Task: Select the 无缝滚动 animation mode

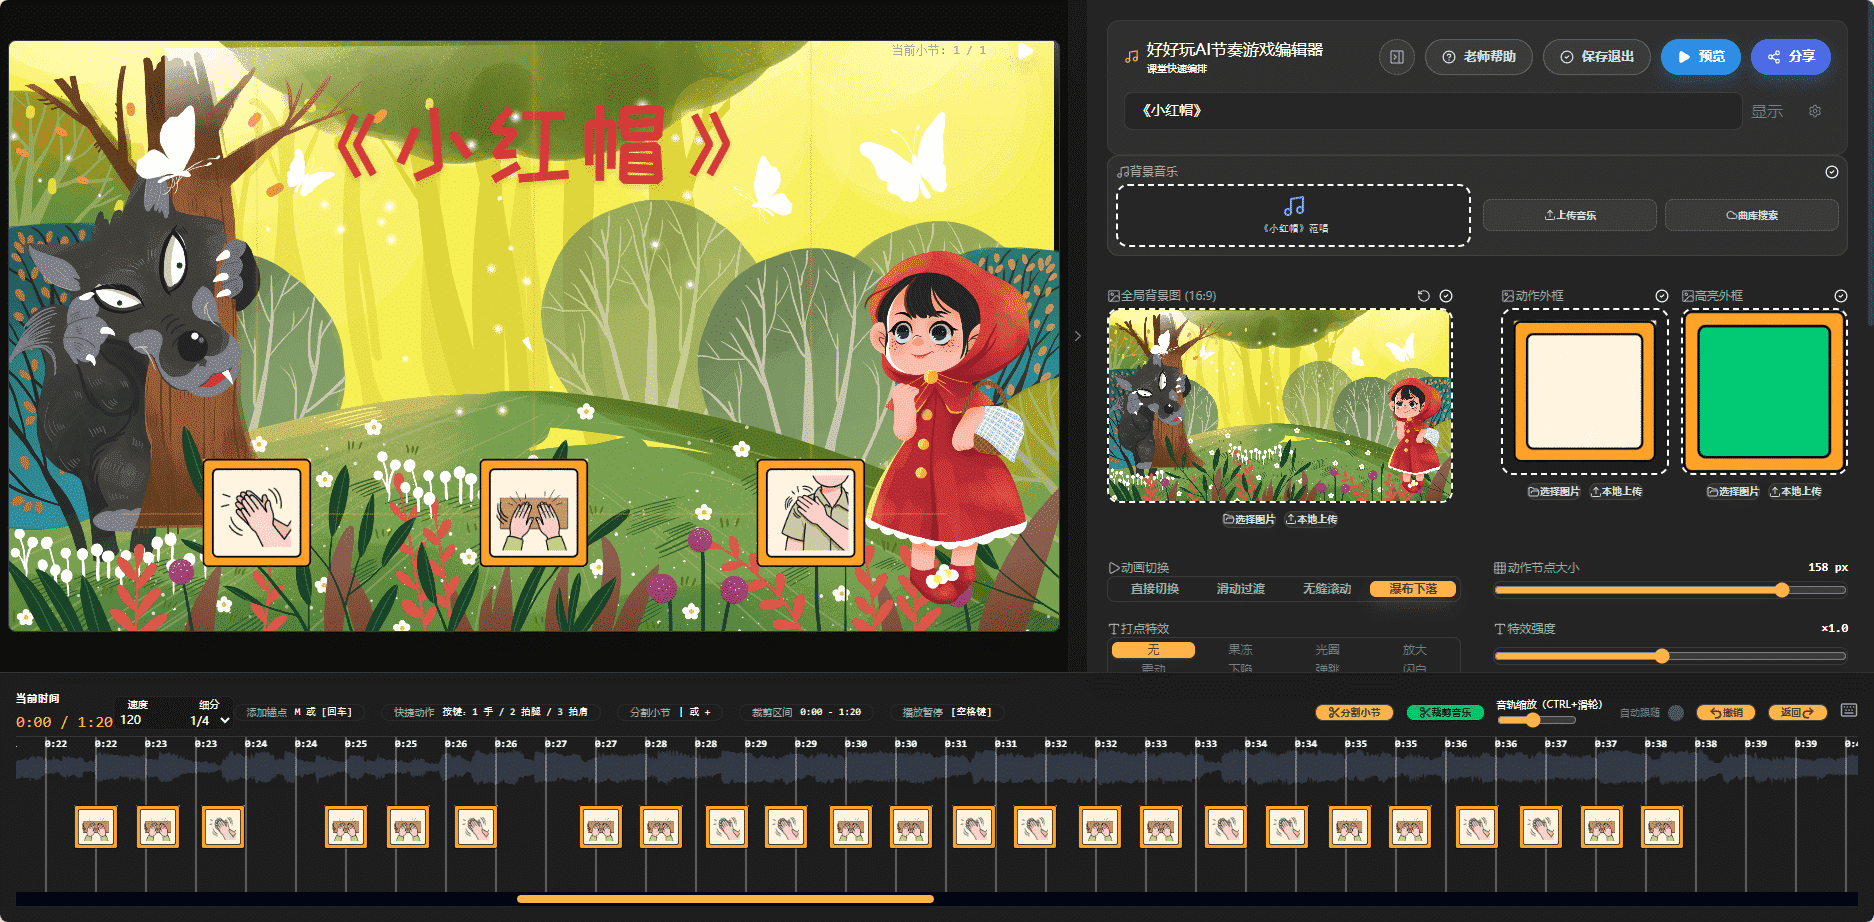Action: point(1326,589)
